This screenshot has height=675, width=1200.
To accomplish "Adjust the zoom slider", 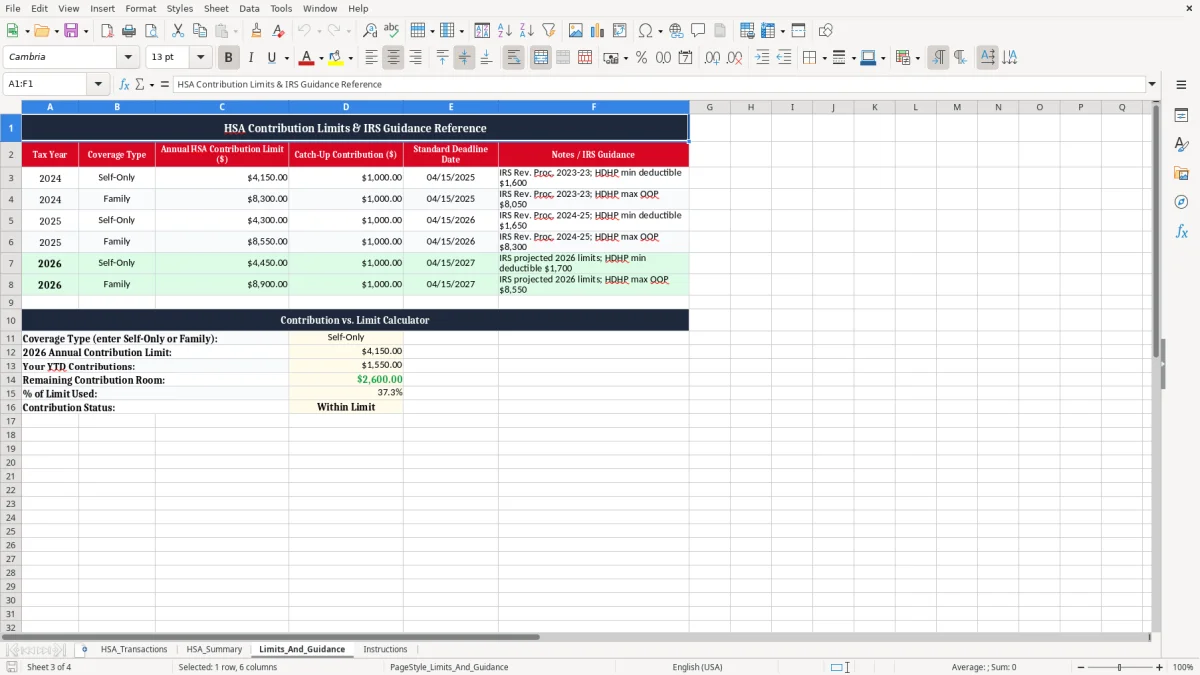I will [1120, 667].
